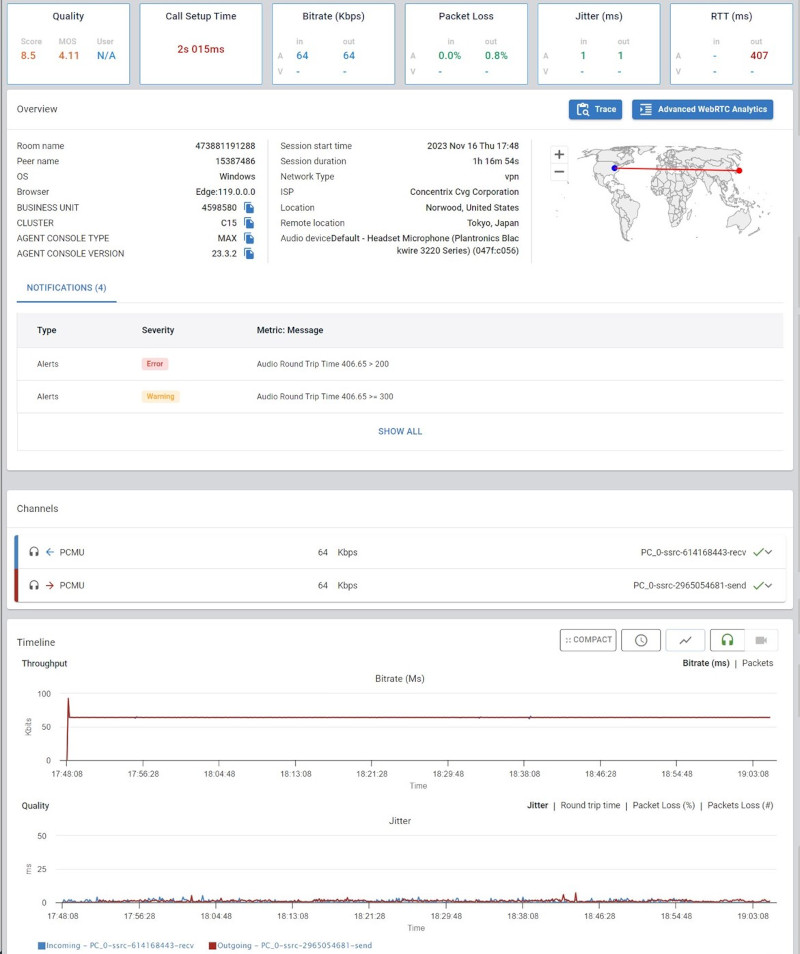Copy the AGENT CONSOLE VERSION value 23.3.2
This screenshot has width=800, height=954.
(249, 253)
